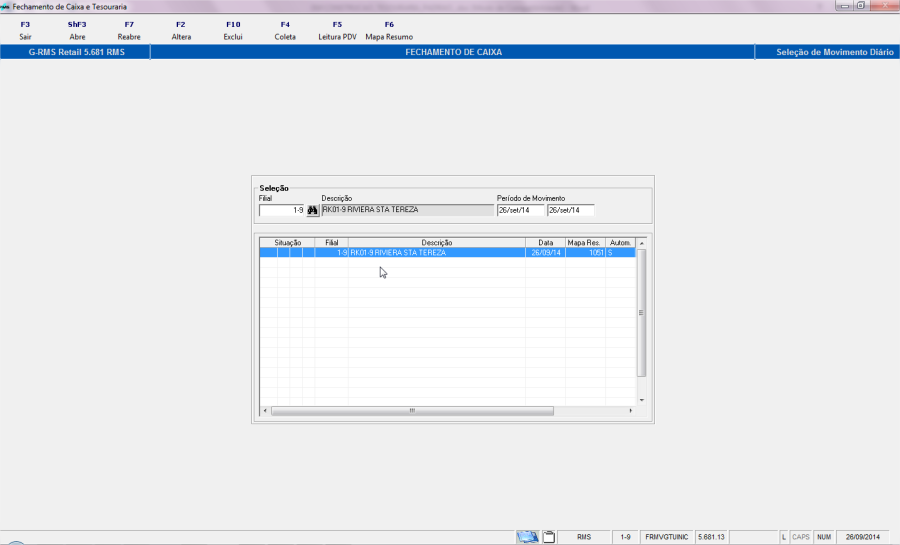Click the 26/09/14 date cell in the grid

point(545,252)
